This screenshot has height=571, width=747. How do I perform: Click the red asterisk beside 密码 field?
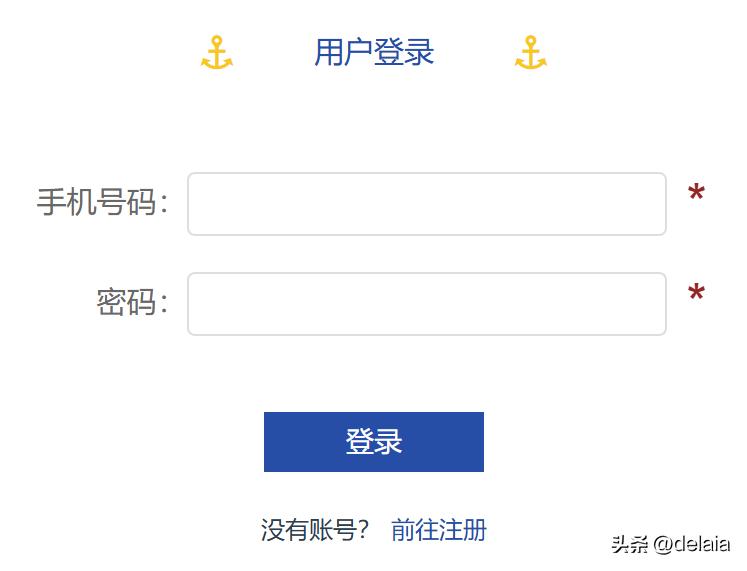(696, 295)
